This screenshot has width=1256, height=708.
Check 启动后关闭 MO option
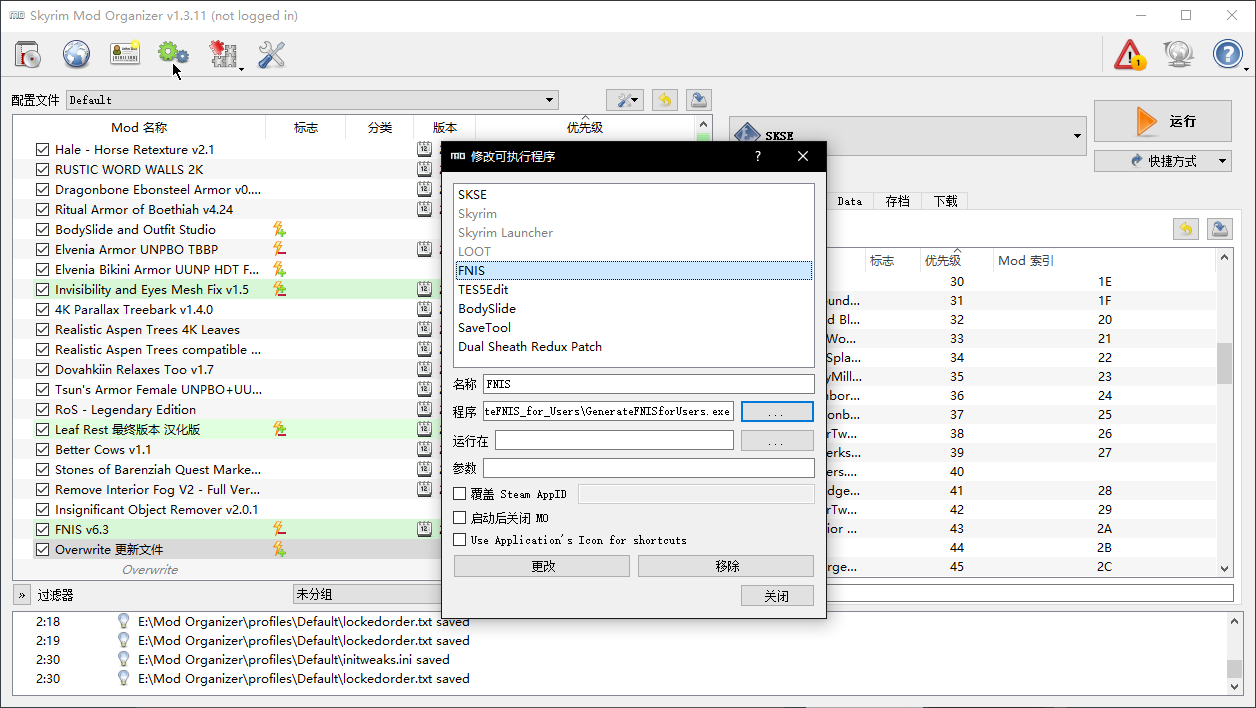click(x=460, y=518)
